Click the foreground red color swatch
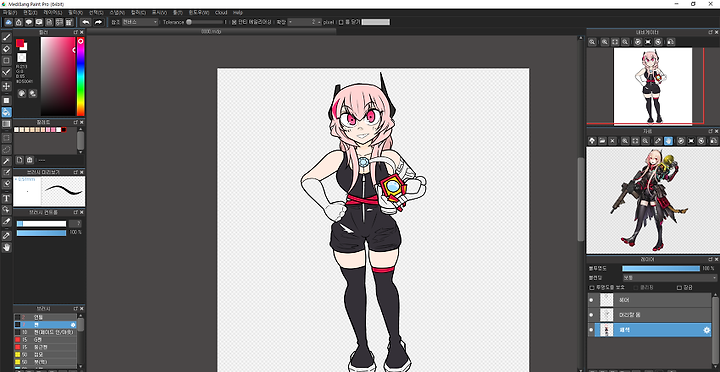 [20, 43]
